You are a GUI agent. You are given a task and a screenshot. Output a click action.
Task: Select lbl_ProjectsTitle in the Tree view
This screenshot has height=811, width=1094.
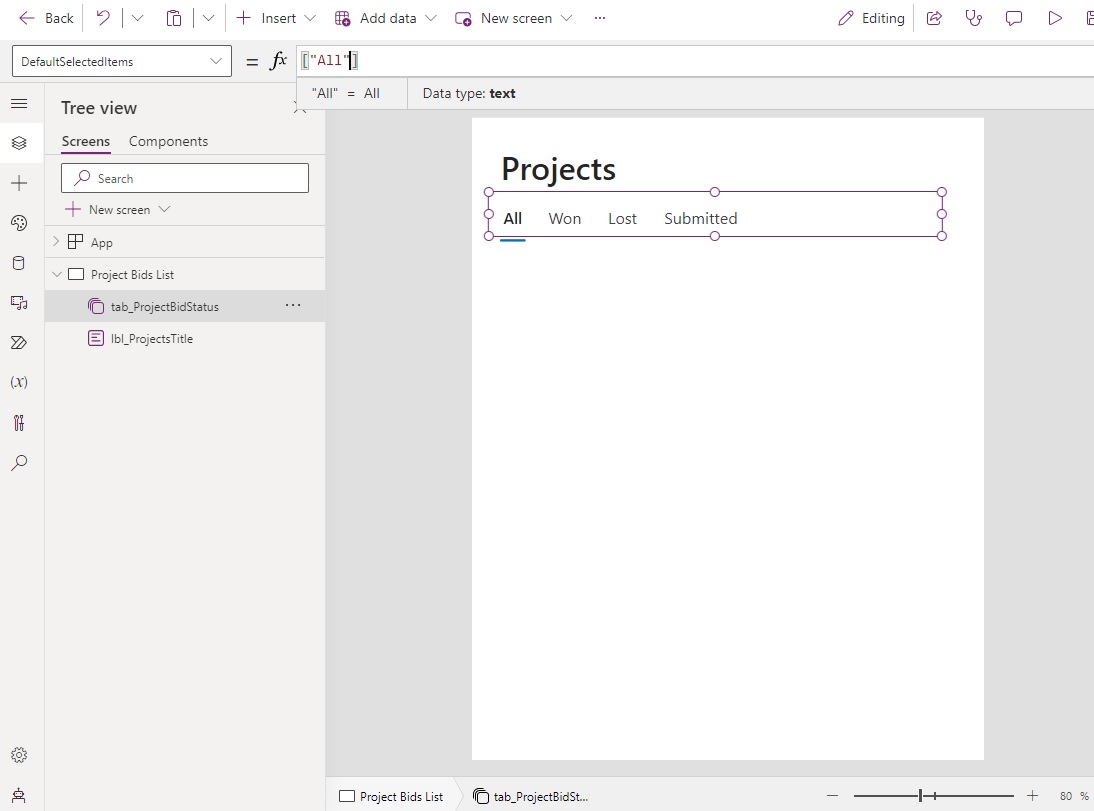tap(152, 338)
